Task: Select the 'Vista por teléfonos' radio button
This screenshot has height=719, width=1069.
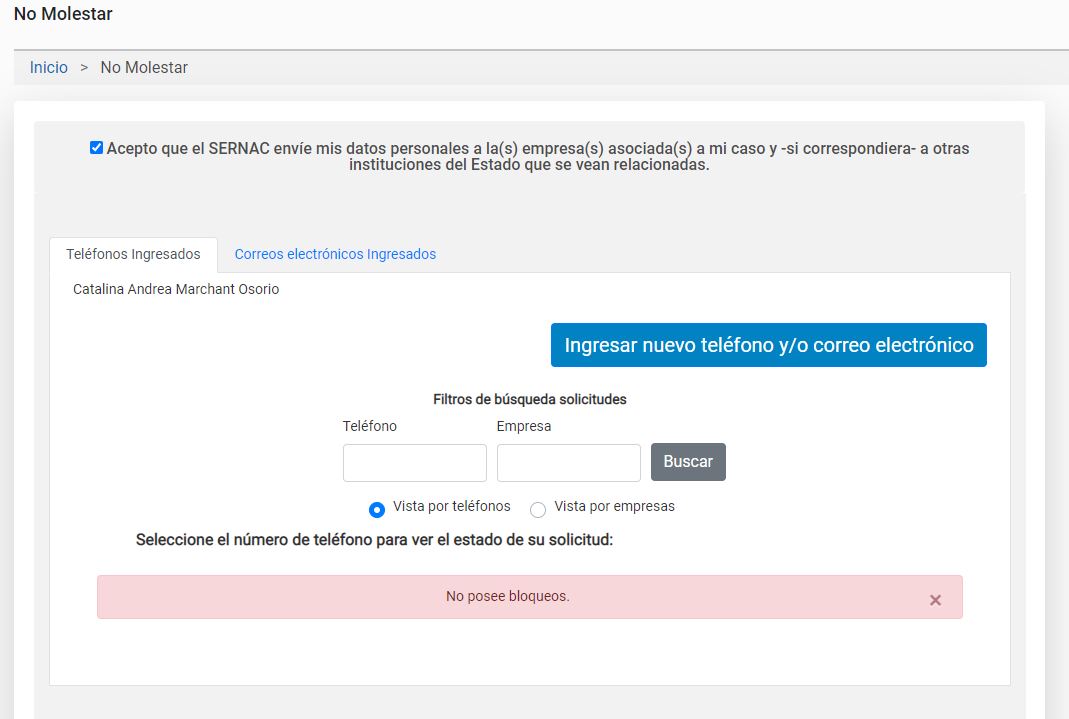Action: click(377, 510)
